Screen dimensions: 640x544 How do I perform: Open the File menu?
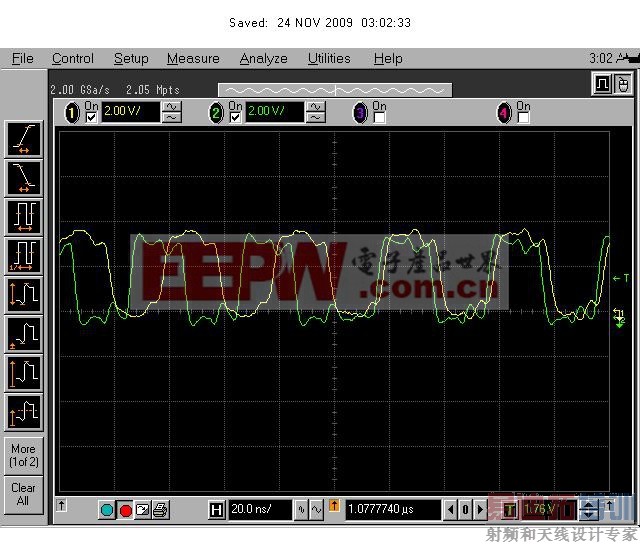[22, 59]
